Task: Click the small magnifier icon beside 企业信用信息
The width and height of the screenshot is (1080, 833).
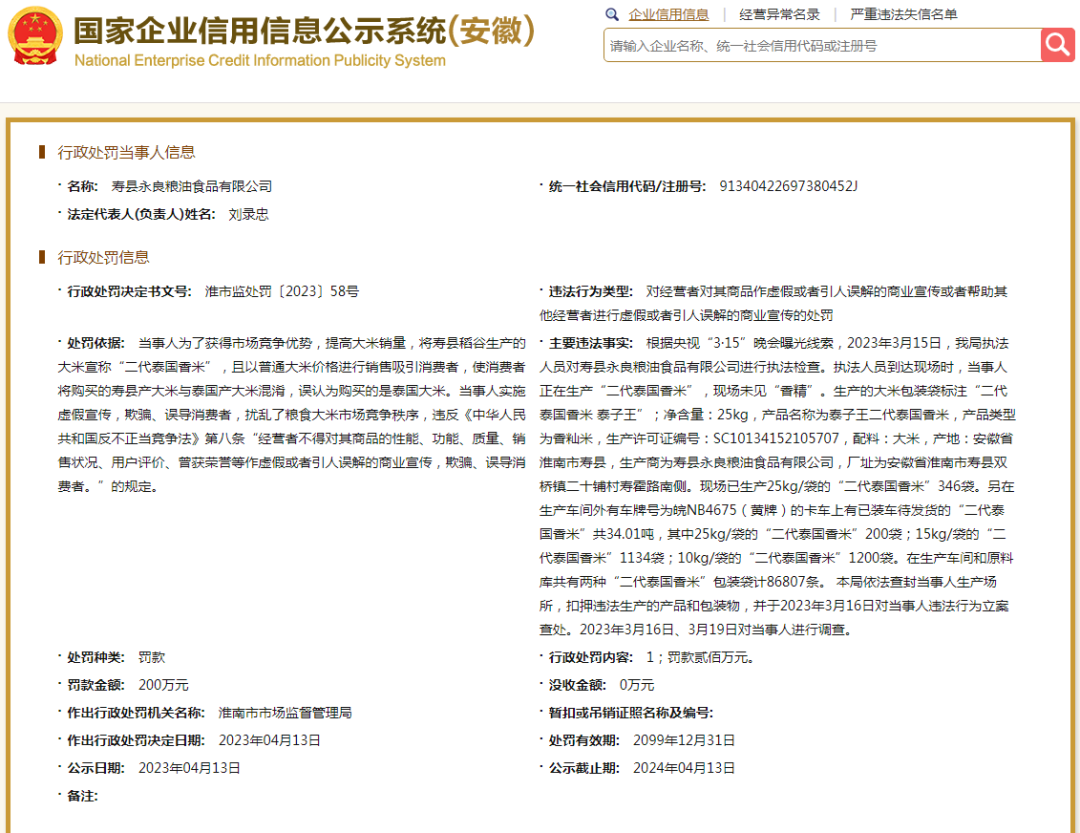Action: [612, 14]
